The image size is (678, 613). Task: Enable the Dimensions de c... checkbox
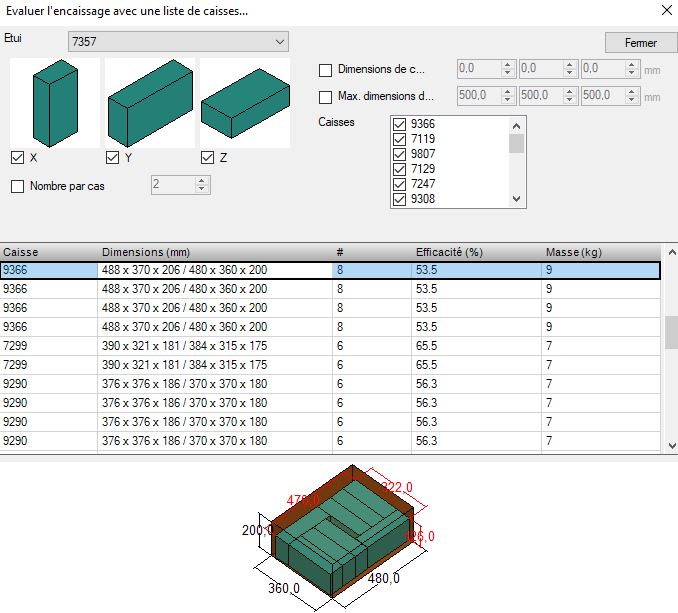click(325, 70)
